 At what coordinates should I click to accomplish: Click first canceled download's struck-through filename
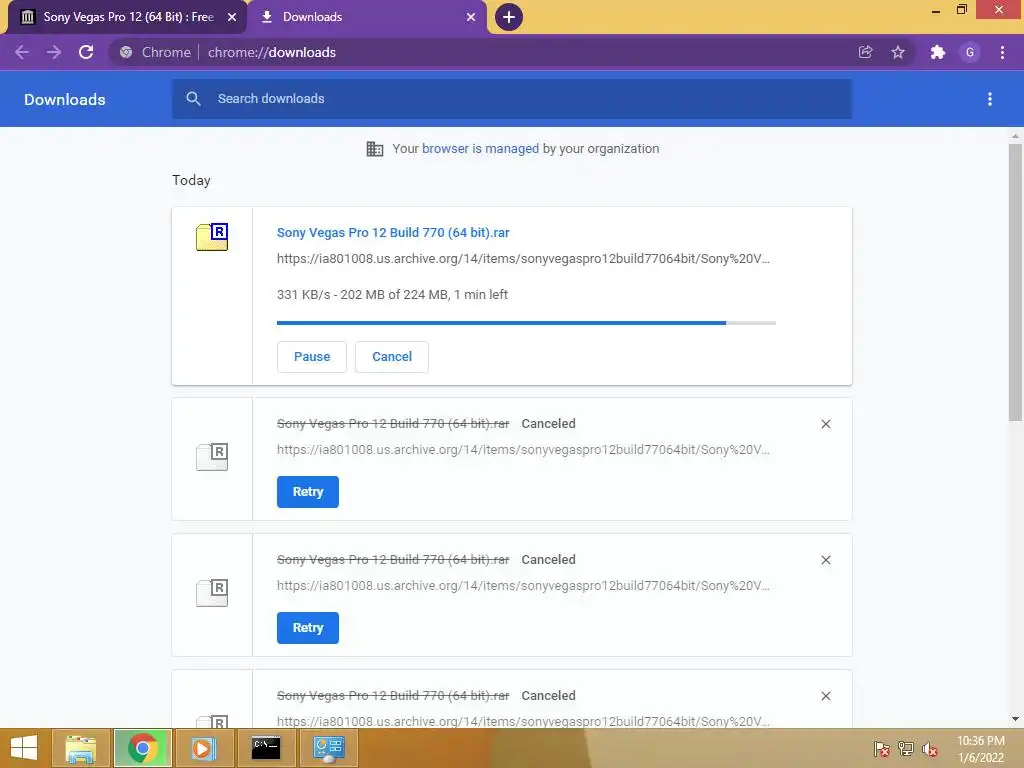393,424
